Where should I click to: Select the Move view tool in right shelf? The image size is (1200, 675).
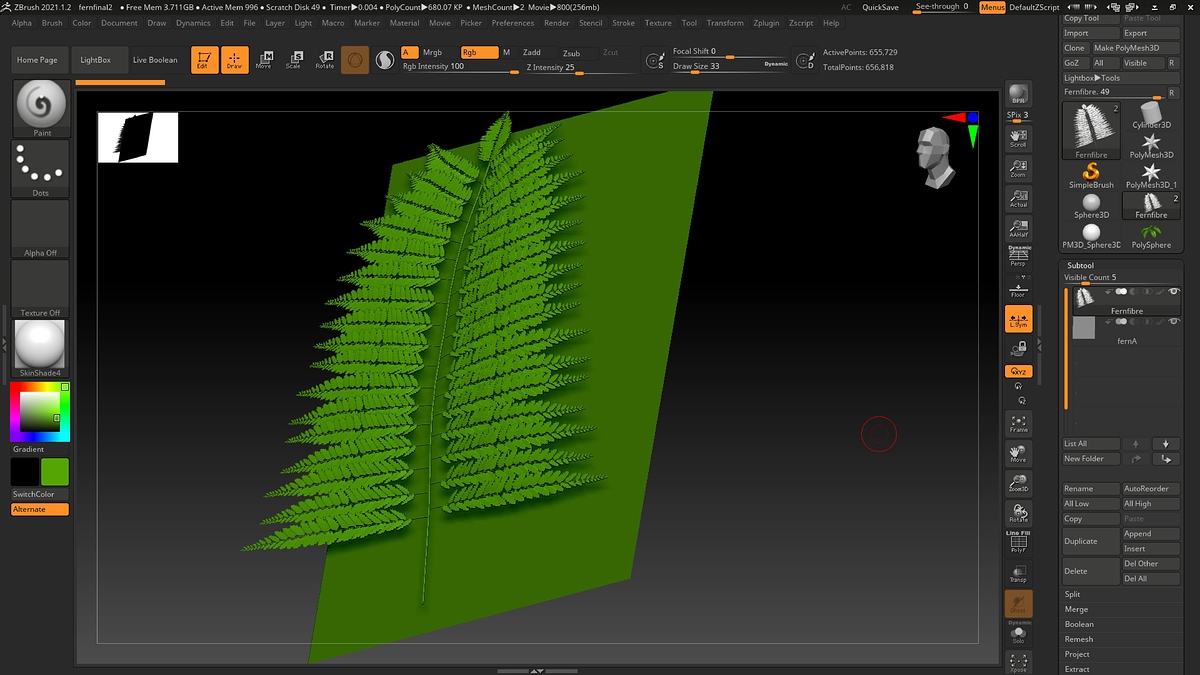(x=1018, y=453)
